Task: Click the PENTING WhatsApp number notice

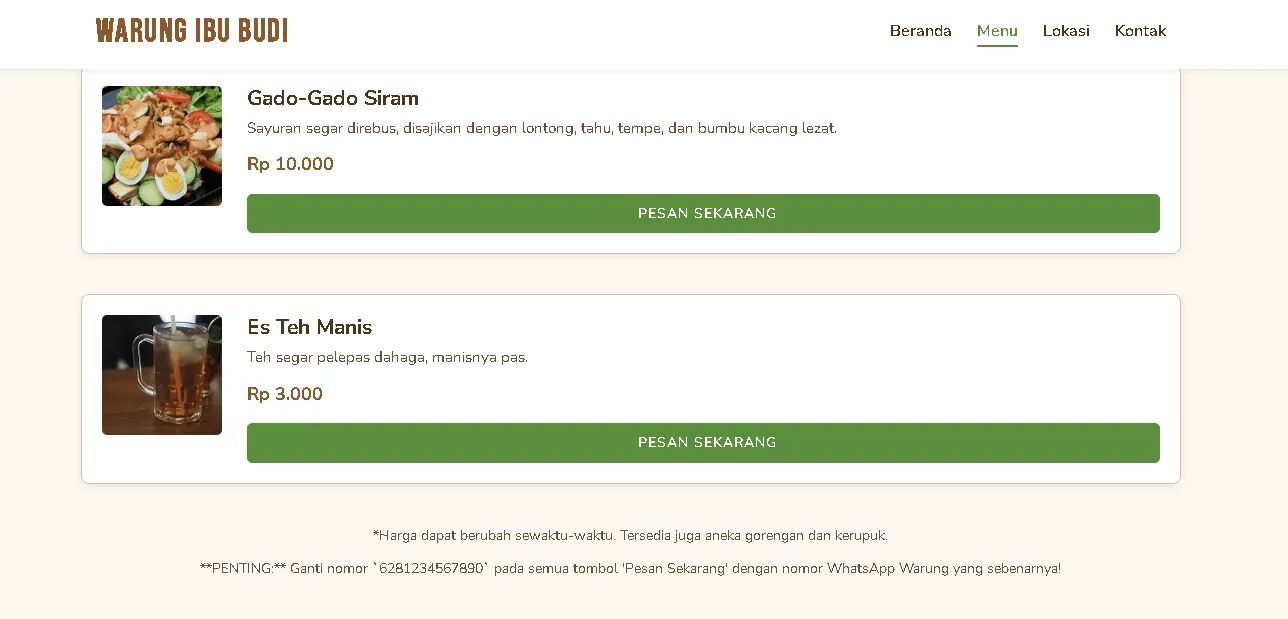Action: click(x=630, y=568)
